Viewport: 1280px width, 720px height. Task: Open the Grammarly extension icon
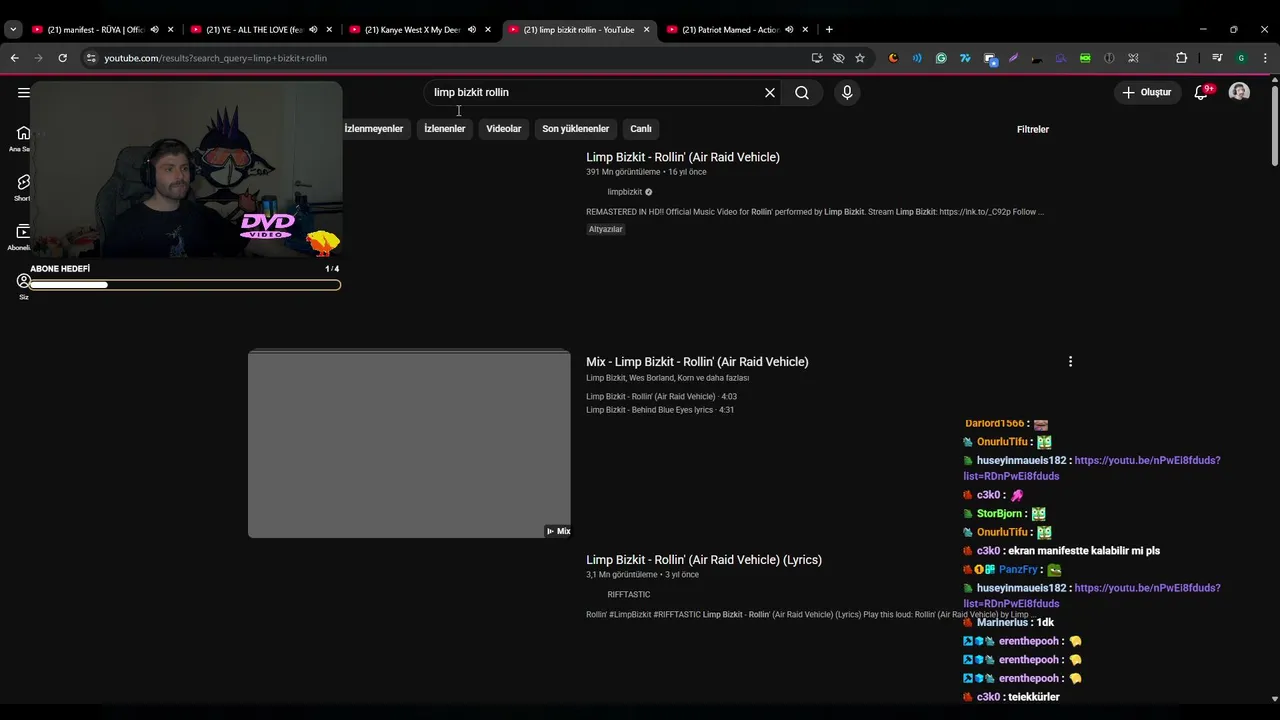point(941,58)
